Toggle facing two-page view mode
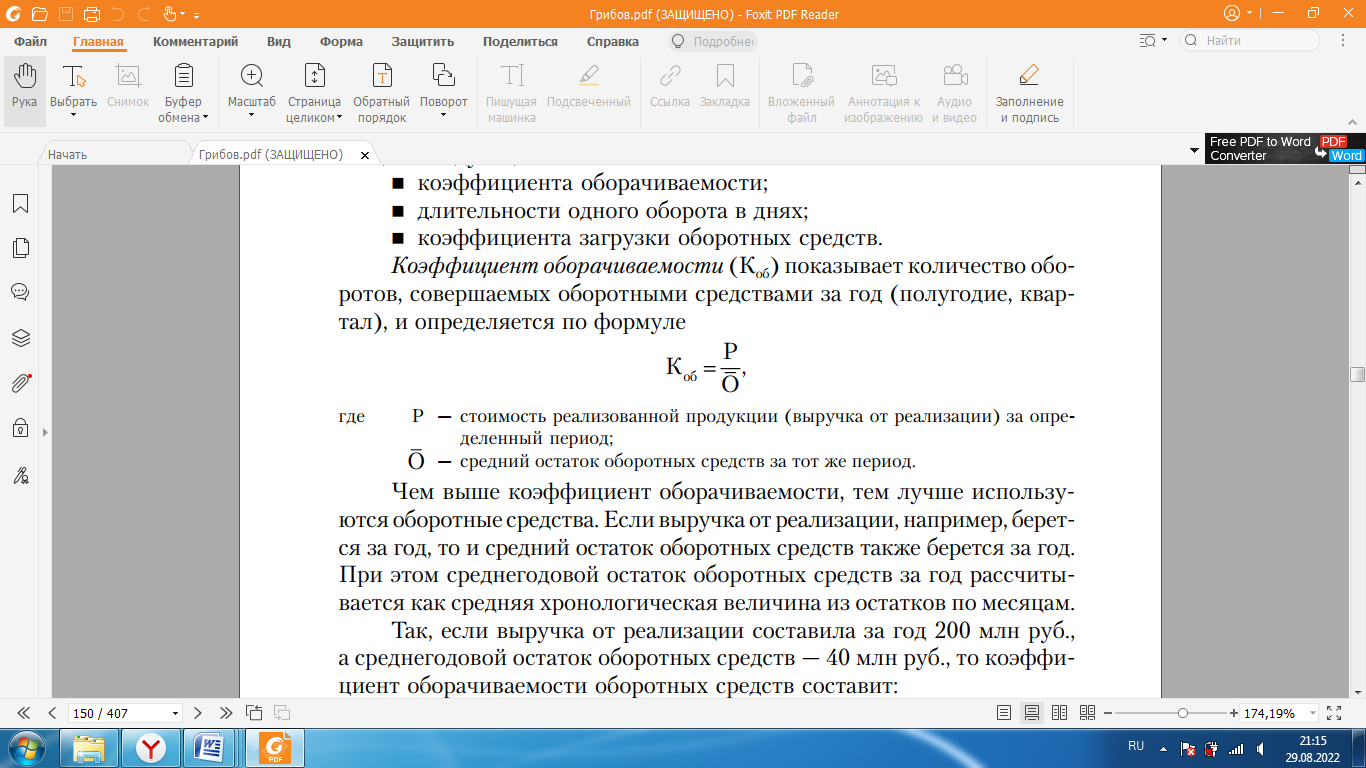 tap(1060, 713)
